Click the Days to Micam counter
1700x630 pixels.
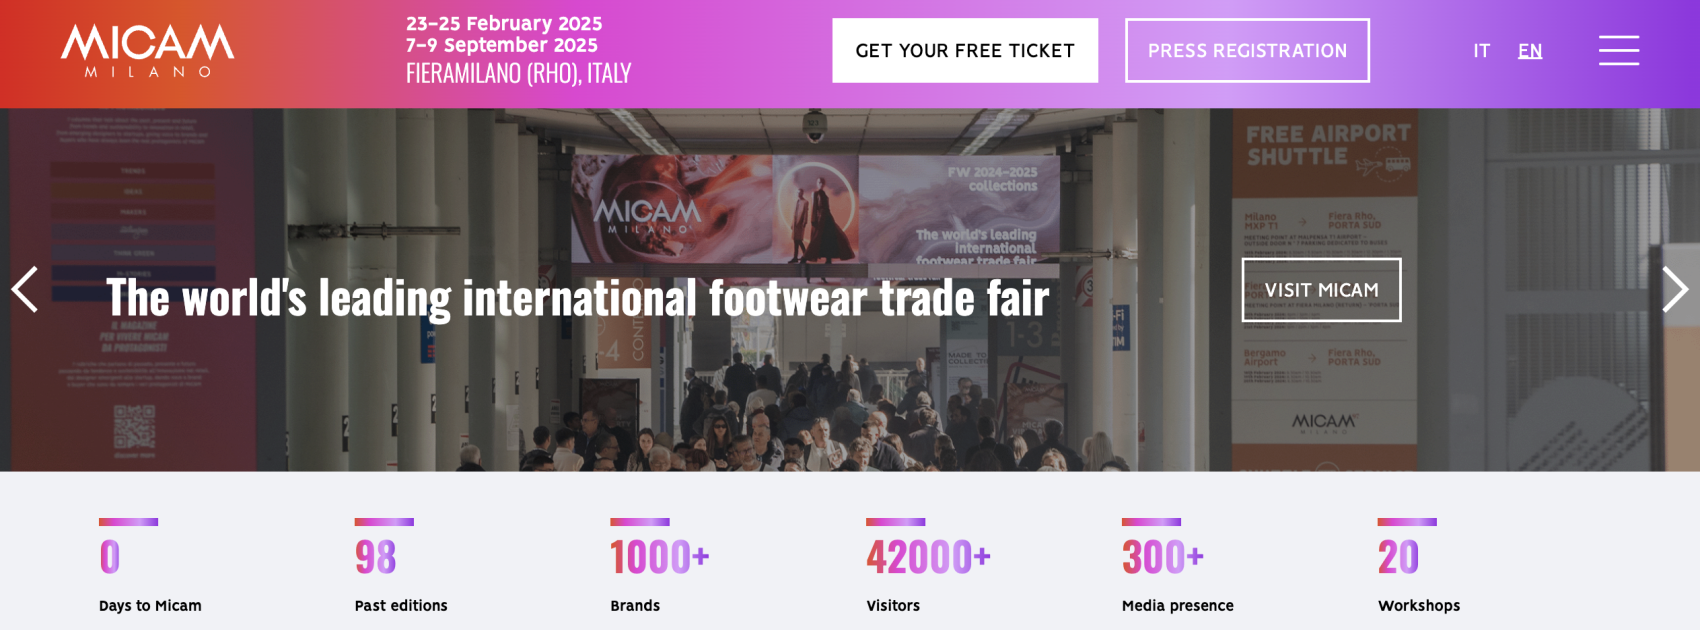[150, 566]
